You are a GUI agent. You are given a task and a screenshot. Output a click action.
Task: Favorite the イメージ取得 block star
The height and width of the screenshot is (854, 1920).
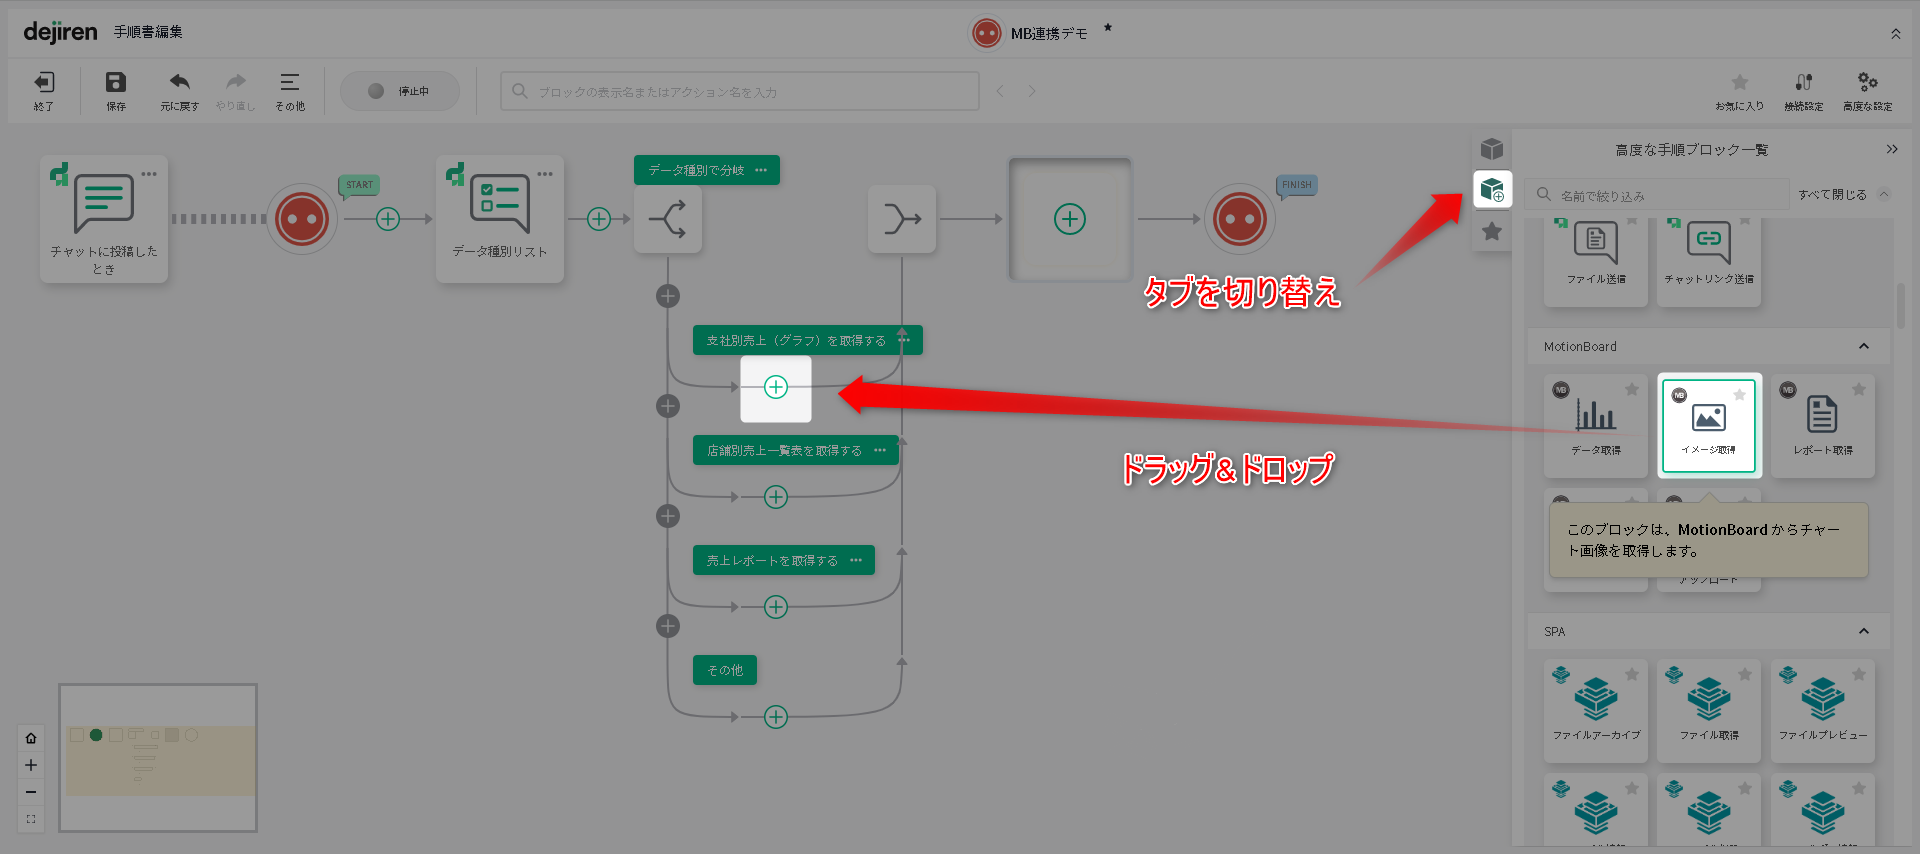[x=1740, y=394]
